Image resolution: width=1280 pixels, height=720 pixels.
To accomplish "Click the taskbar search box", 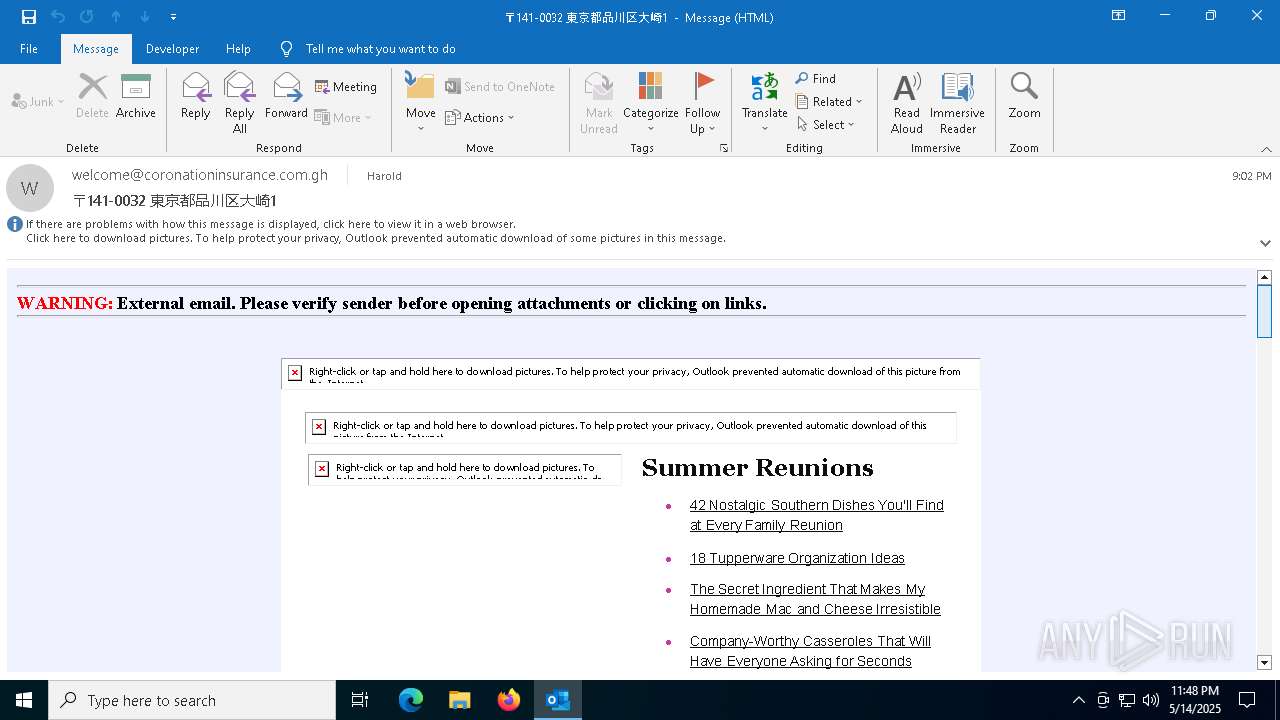I will (192, 700).
